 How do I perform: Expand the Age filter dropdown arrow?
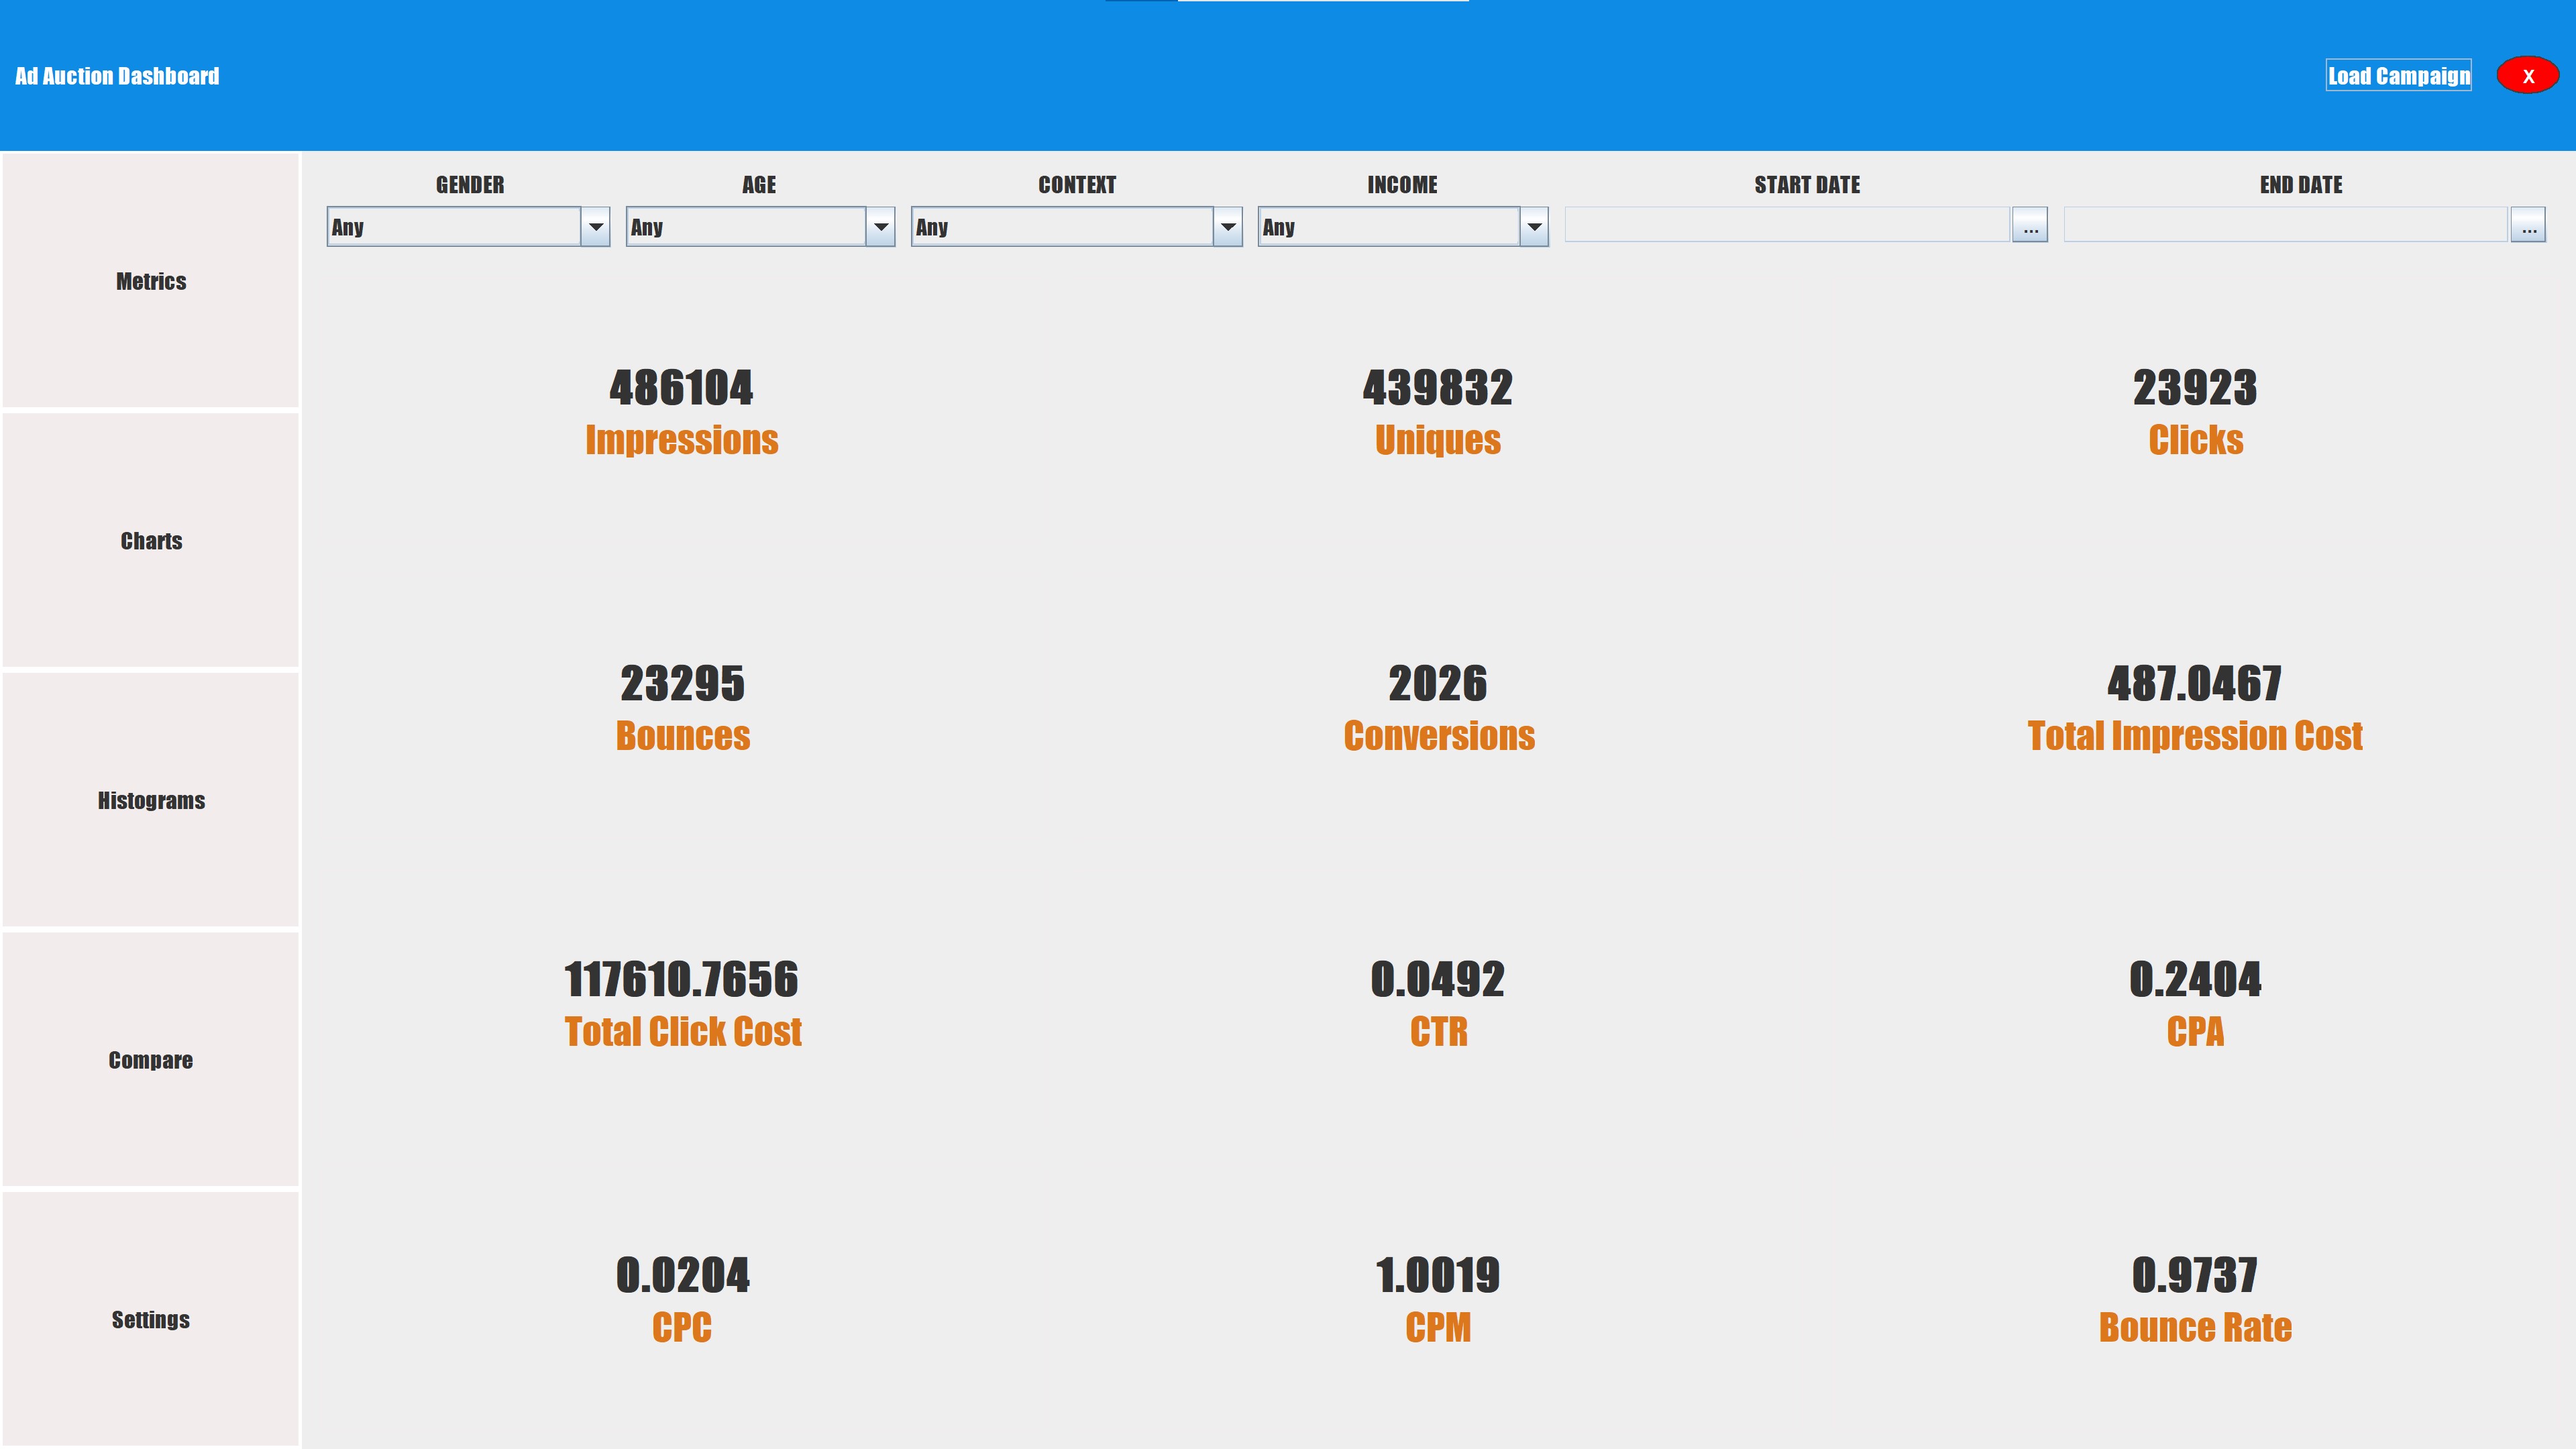pos(880,227)
